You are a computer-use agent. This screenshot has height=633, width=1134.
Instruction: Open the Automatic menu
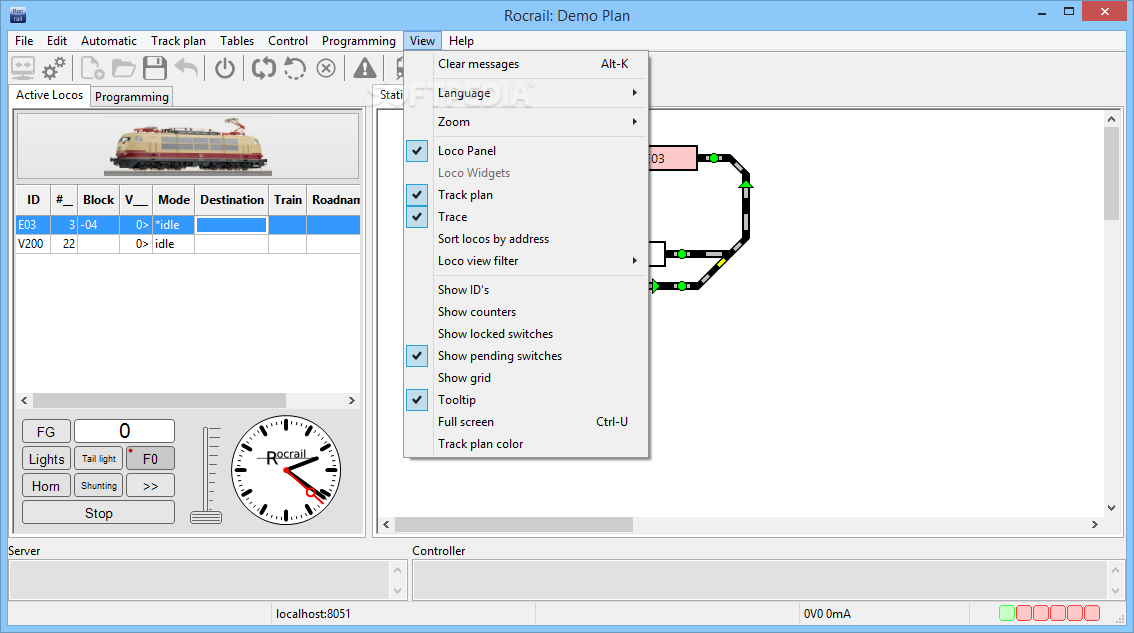coord(108,41)
